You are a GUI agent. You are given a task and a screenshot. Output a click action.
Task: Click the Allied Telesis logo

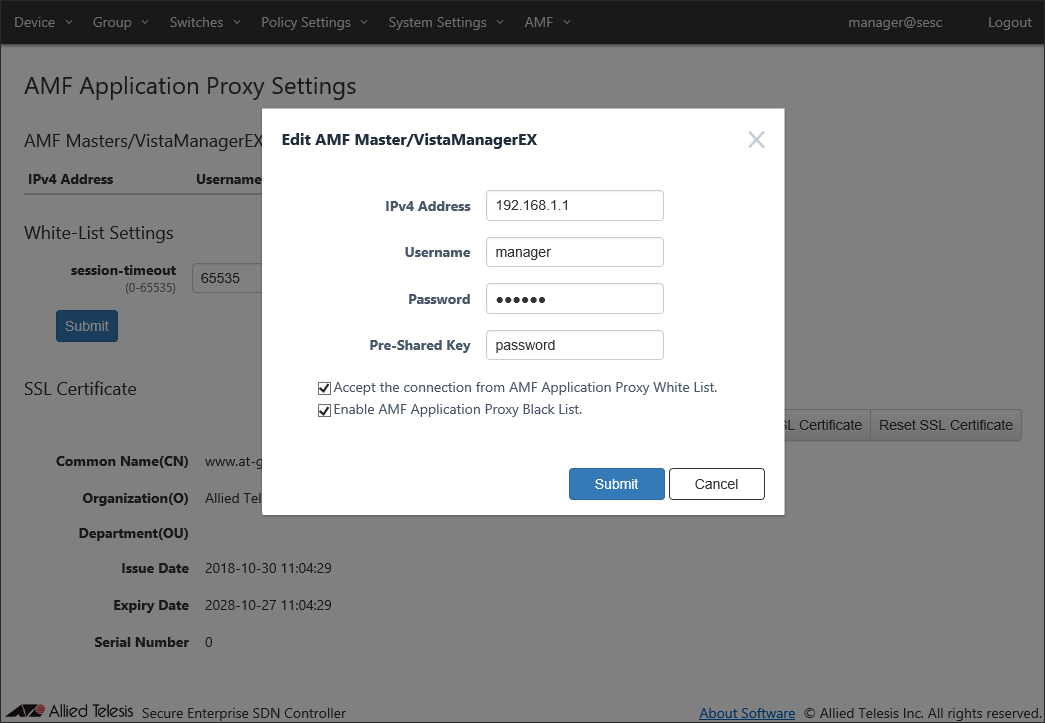[70, 712]
